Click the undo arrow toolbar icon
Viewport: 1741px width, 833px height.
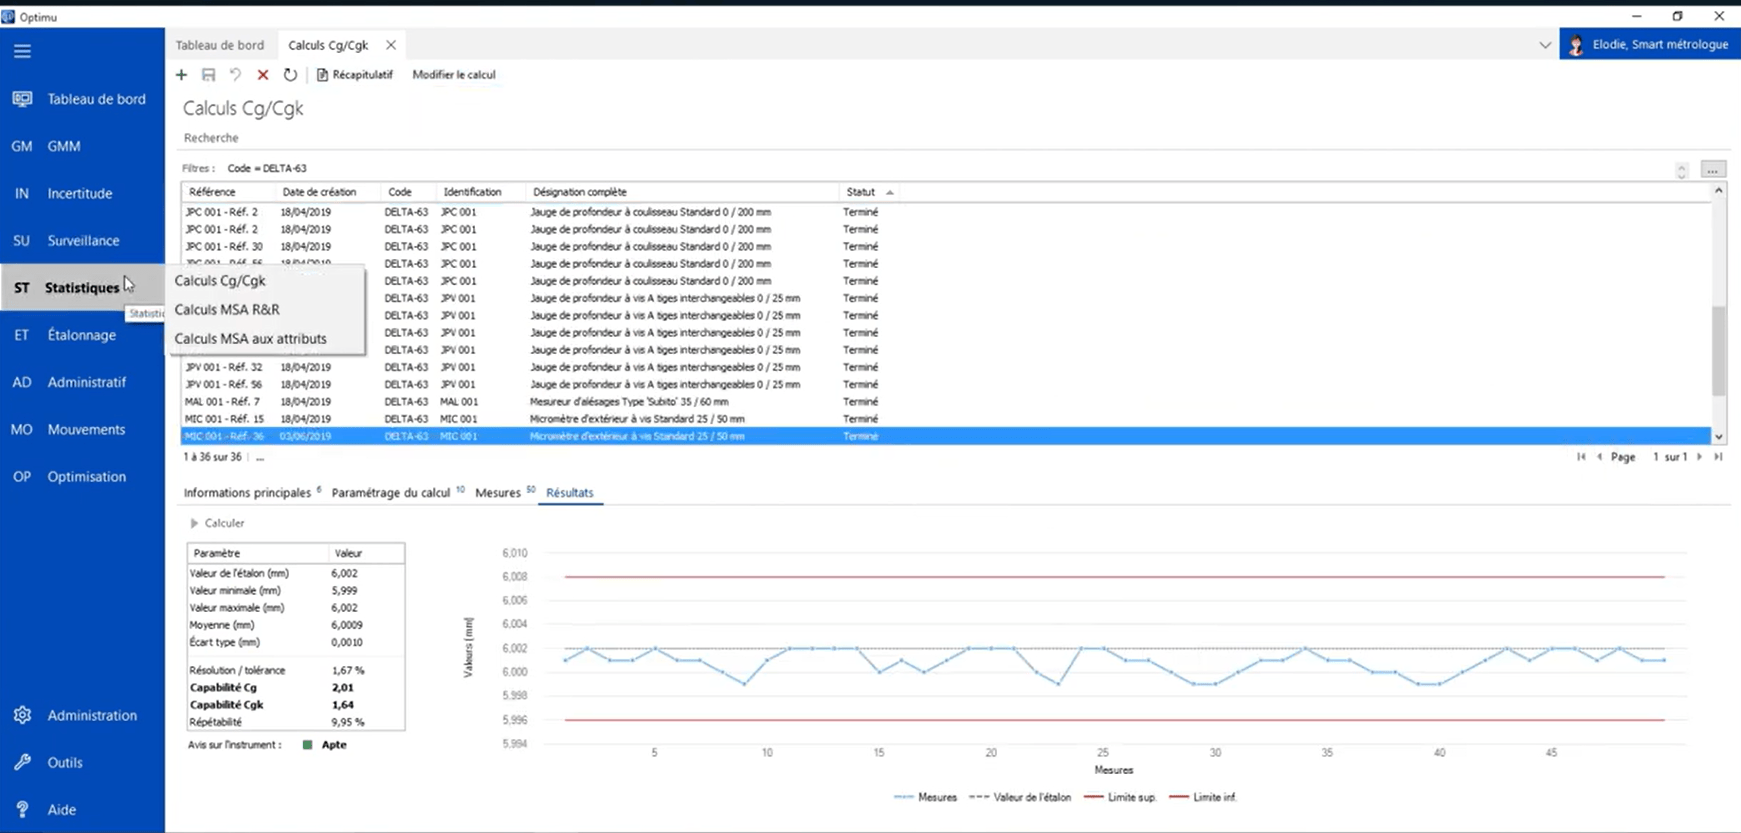tap(235, 75)
